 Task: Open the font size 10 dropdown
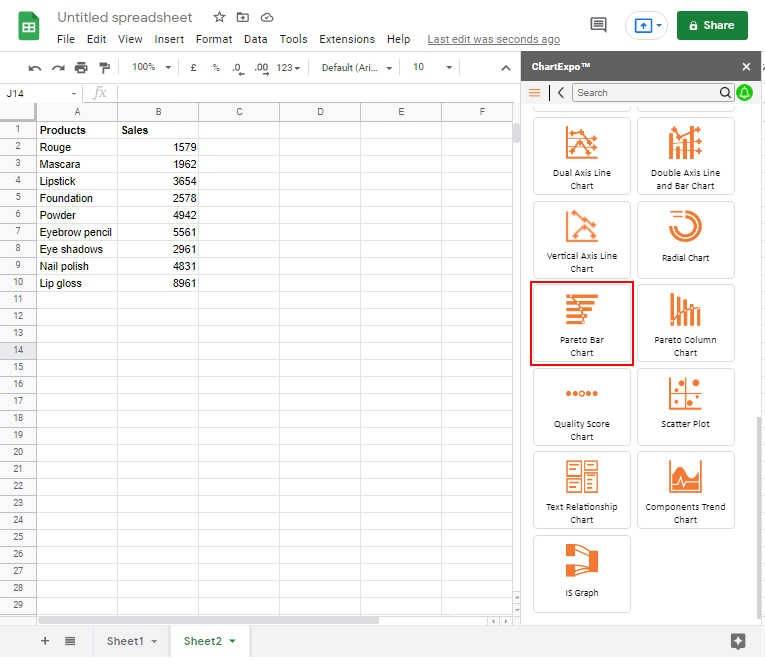point(432,67)
